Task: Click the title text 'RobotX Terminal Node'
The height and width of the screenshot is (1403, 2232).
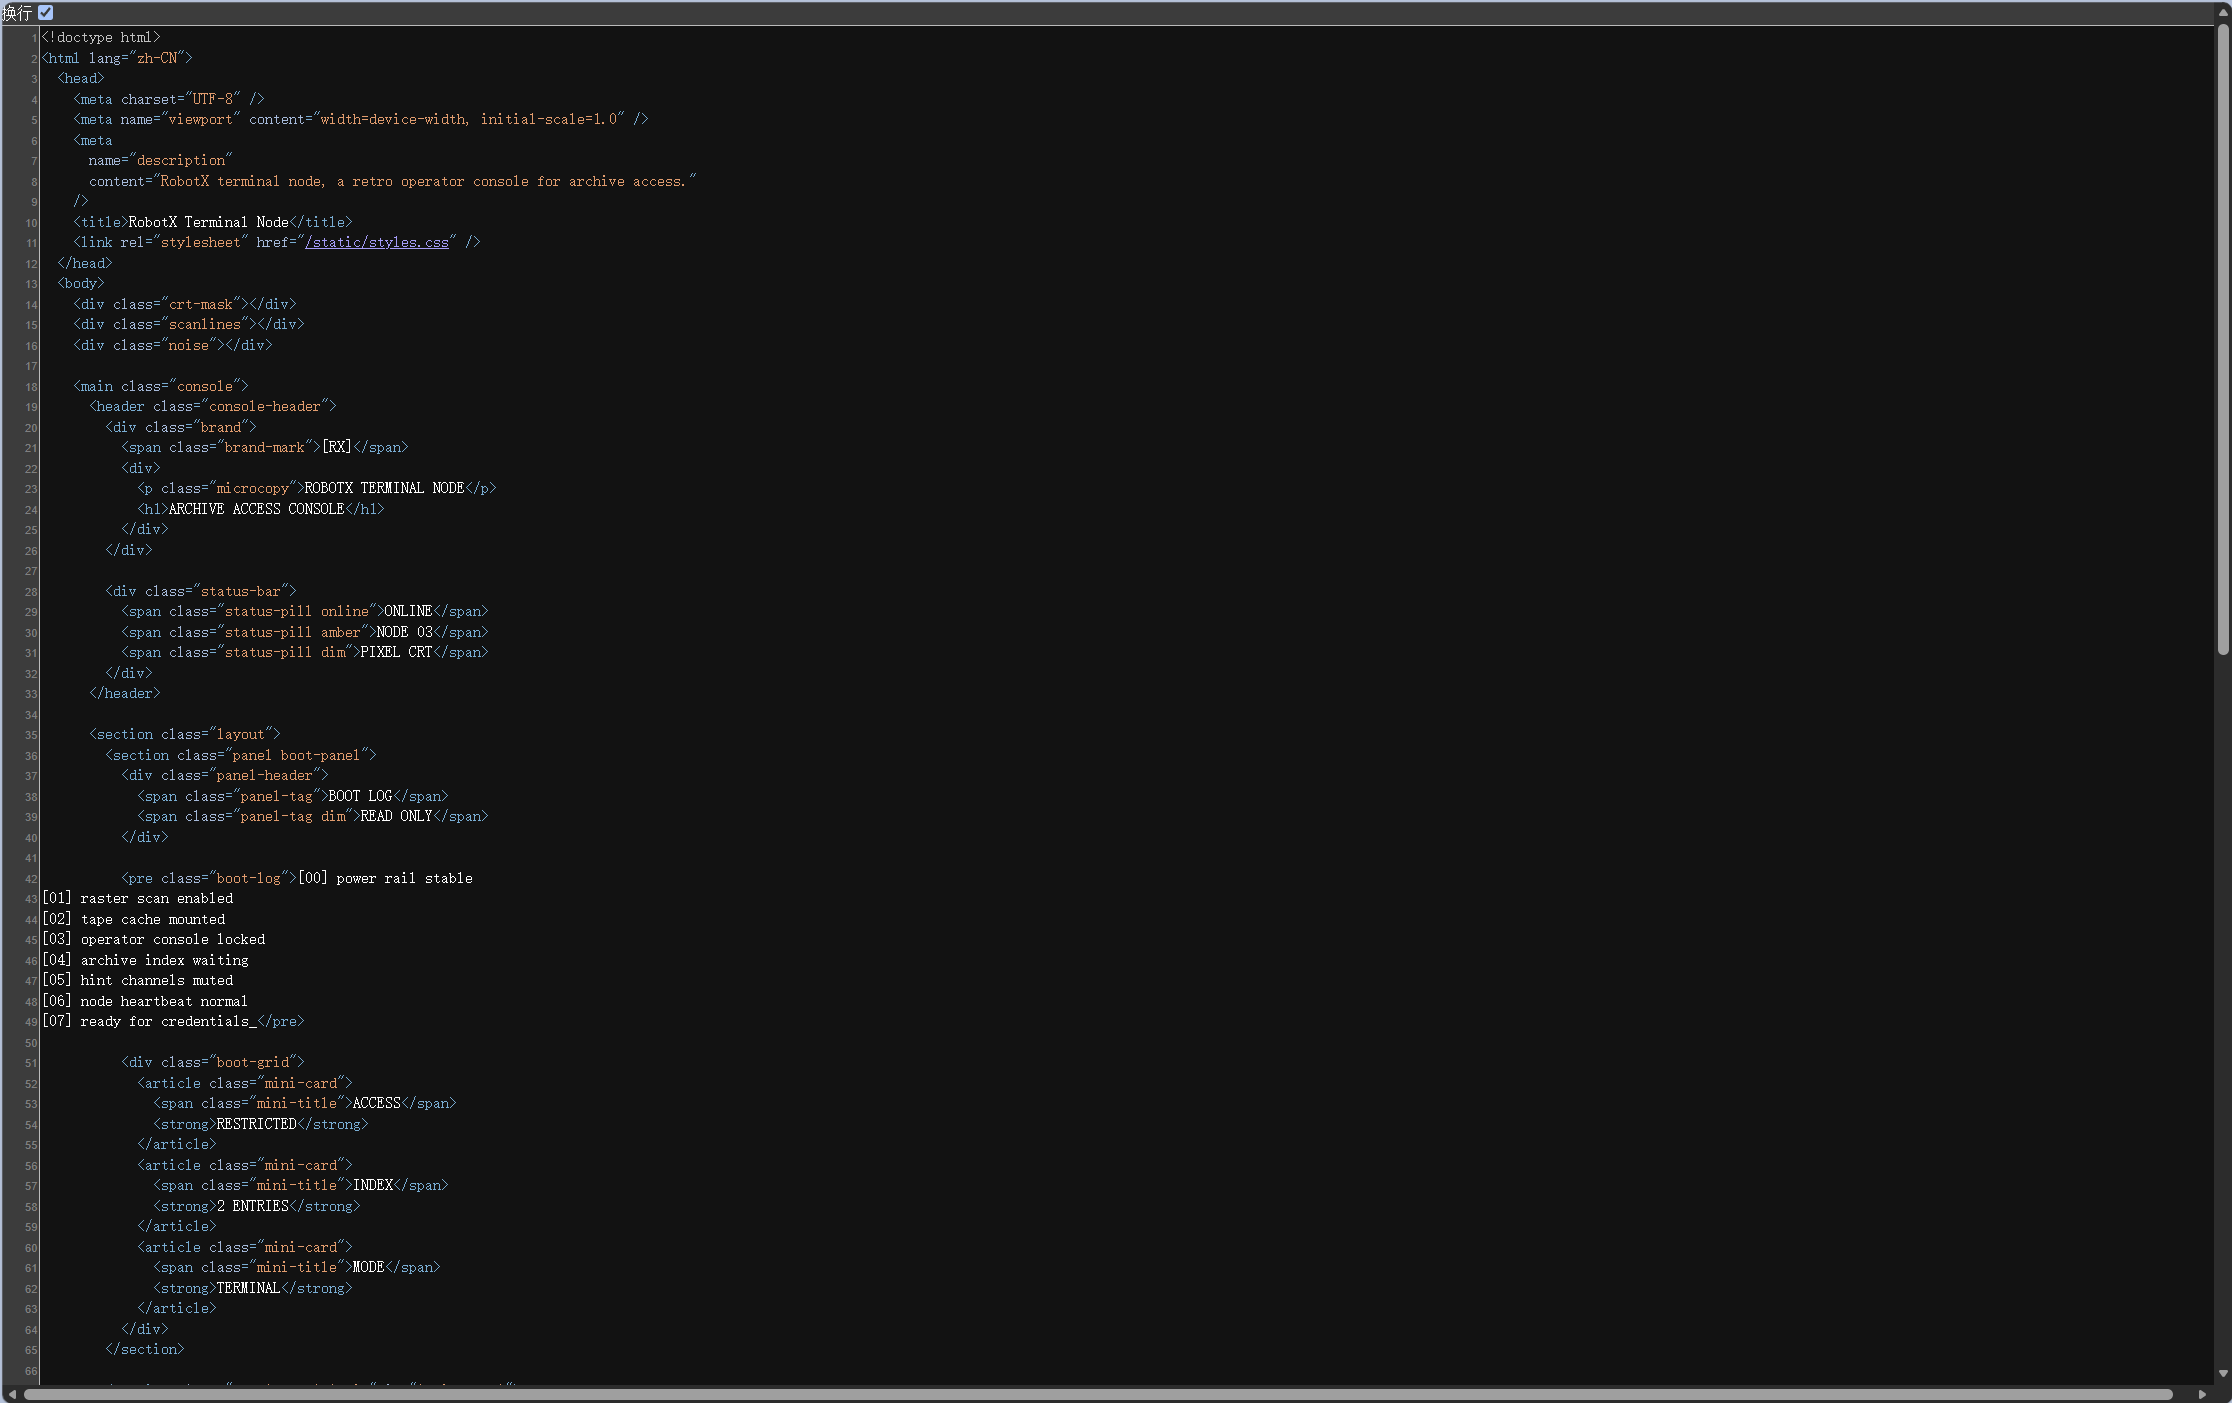Action: (208, 222)
